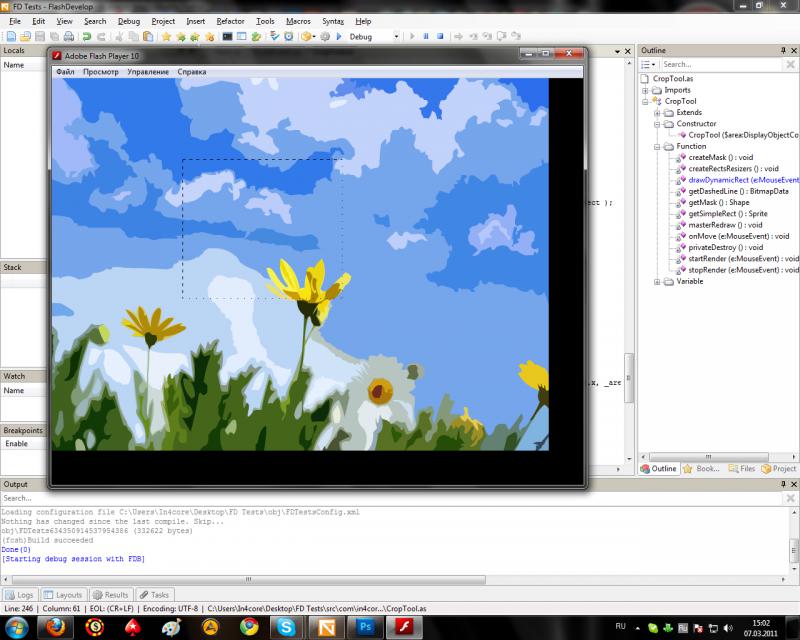The image size is (800, 640).
Task: Open the Project menu
Action: pyautogui.click(x=163, y=21)
